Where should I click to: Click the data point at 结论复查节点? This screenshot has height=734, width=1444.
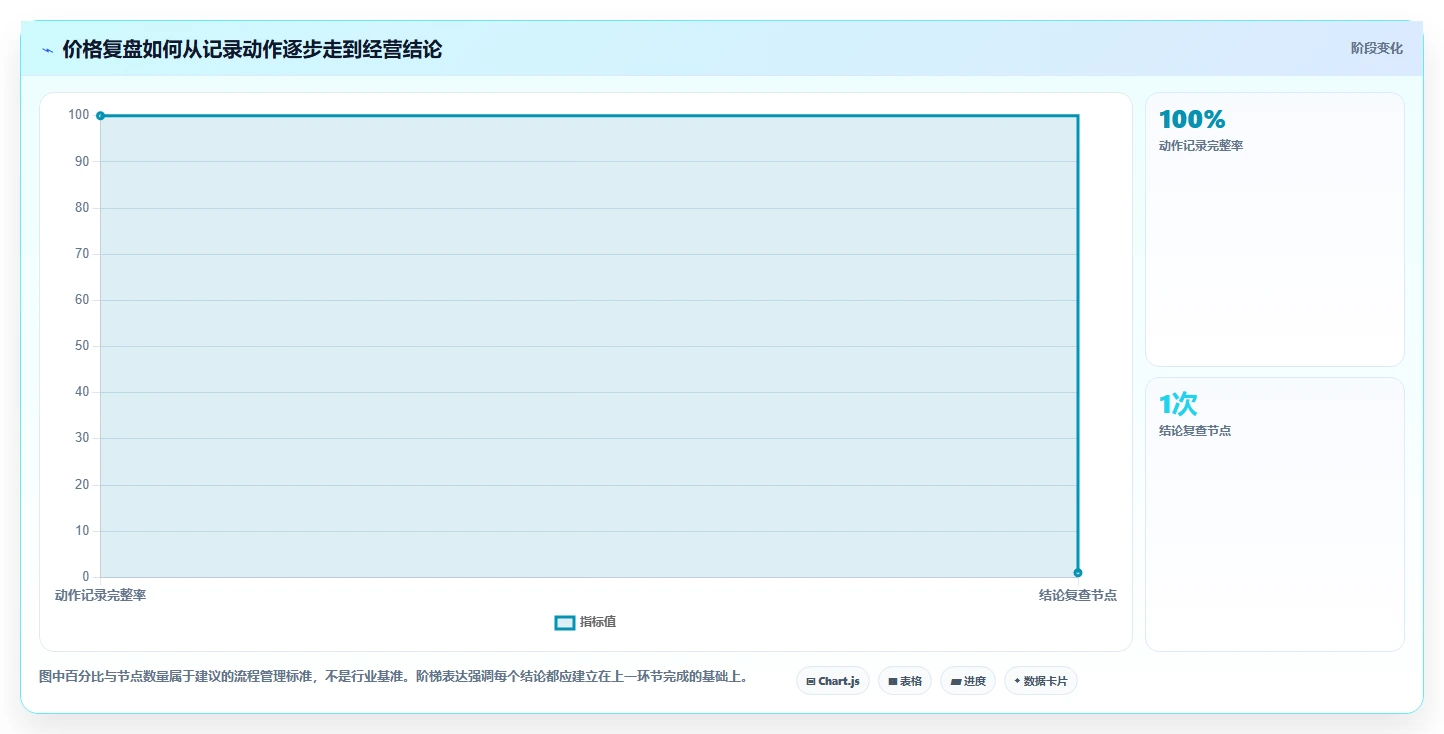point(1077,572)
